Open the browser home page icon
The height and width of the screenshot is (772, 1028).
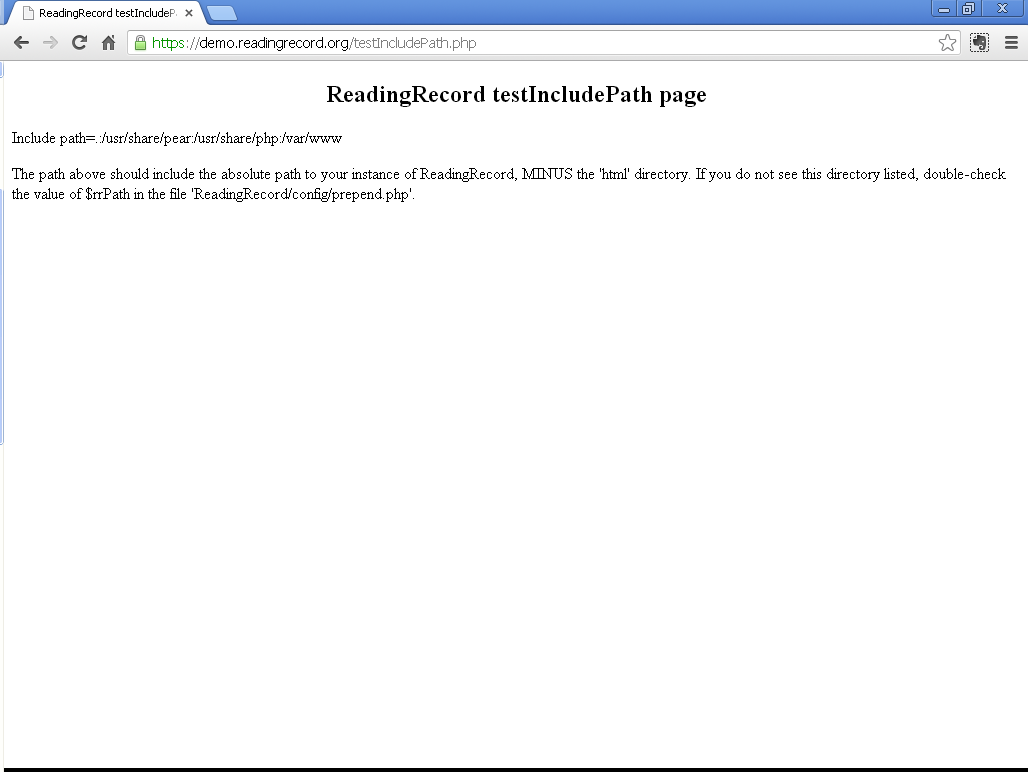pyautogui.click(x=108, y=43)
